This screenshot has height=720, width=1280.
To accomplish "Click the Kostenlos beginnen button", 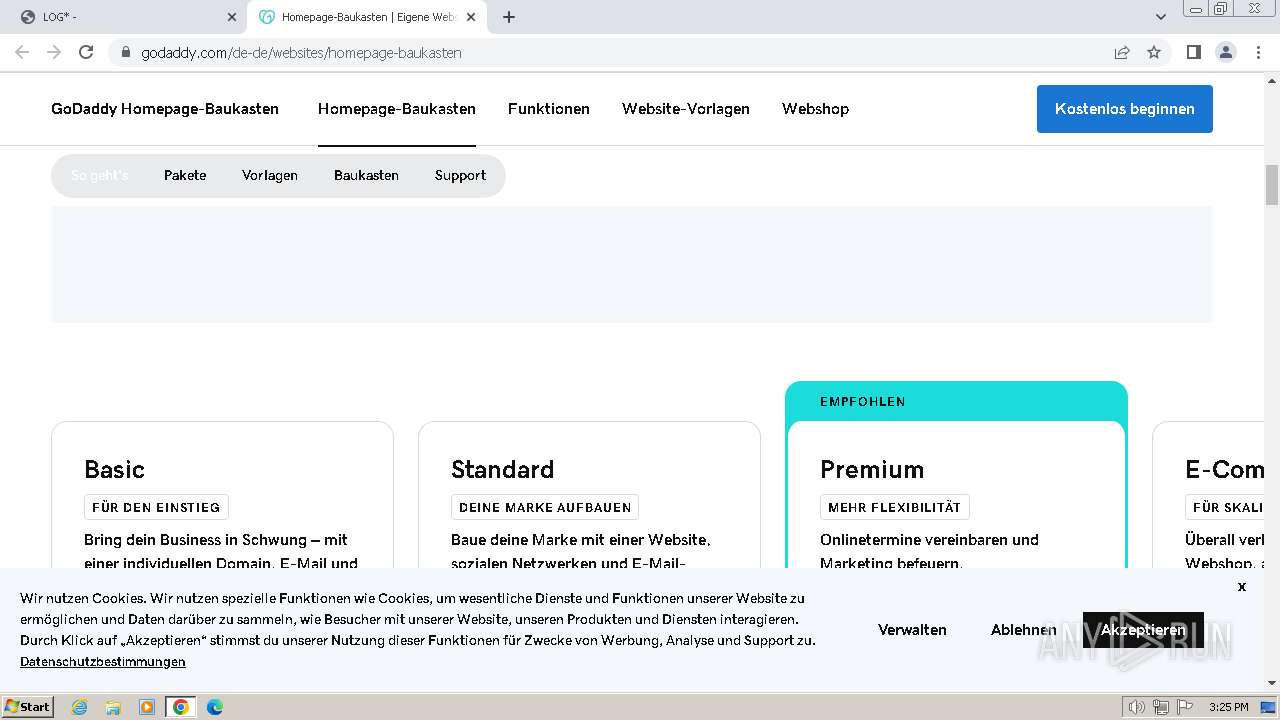I will pos(1125,109).
